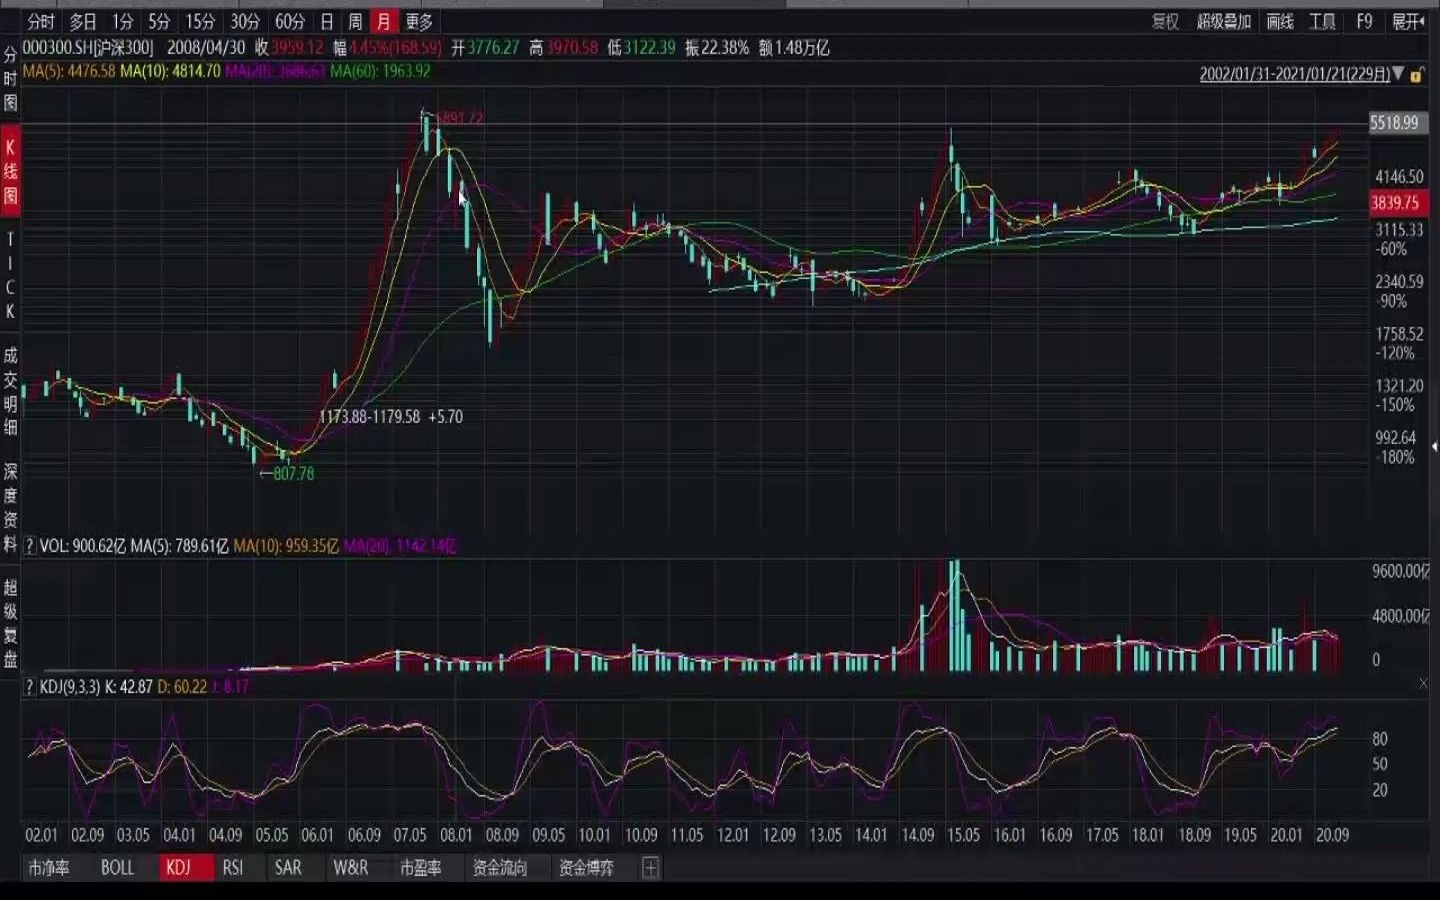Add a new indicator with the plus icon
Viewport: 1440px width, 900px height.
[x=650, y=868]
